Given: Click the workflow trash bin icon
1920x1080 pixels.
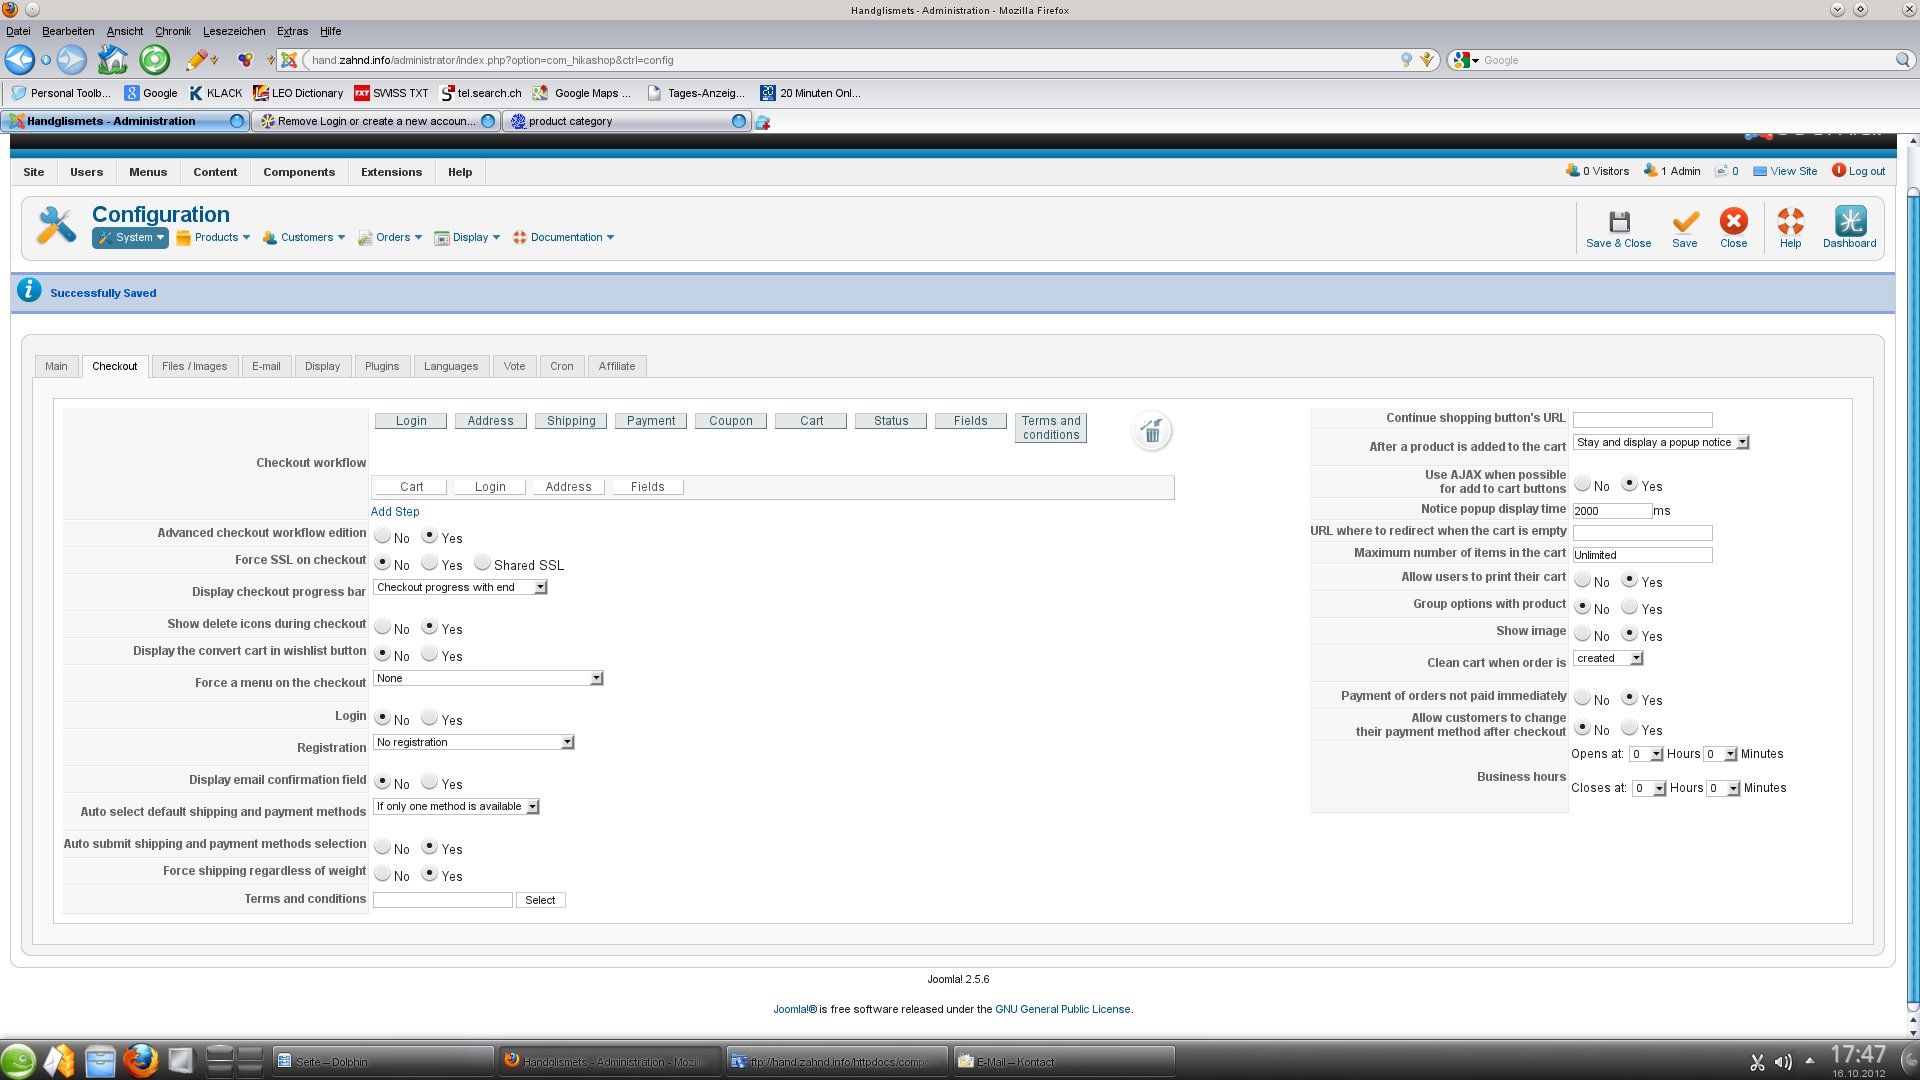Looking at the screenshot, I should (x=1152, y=432).
